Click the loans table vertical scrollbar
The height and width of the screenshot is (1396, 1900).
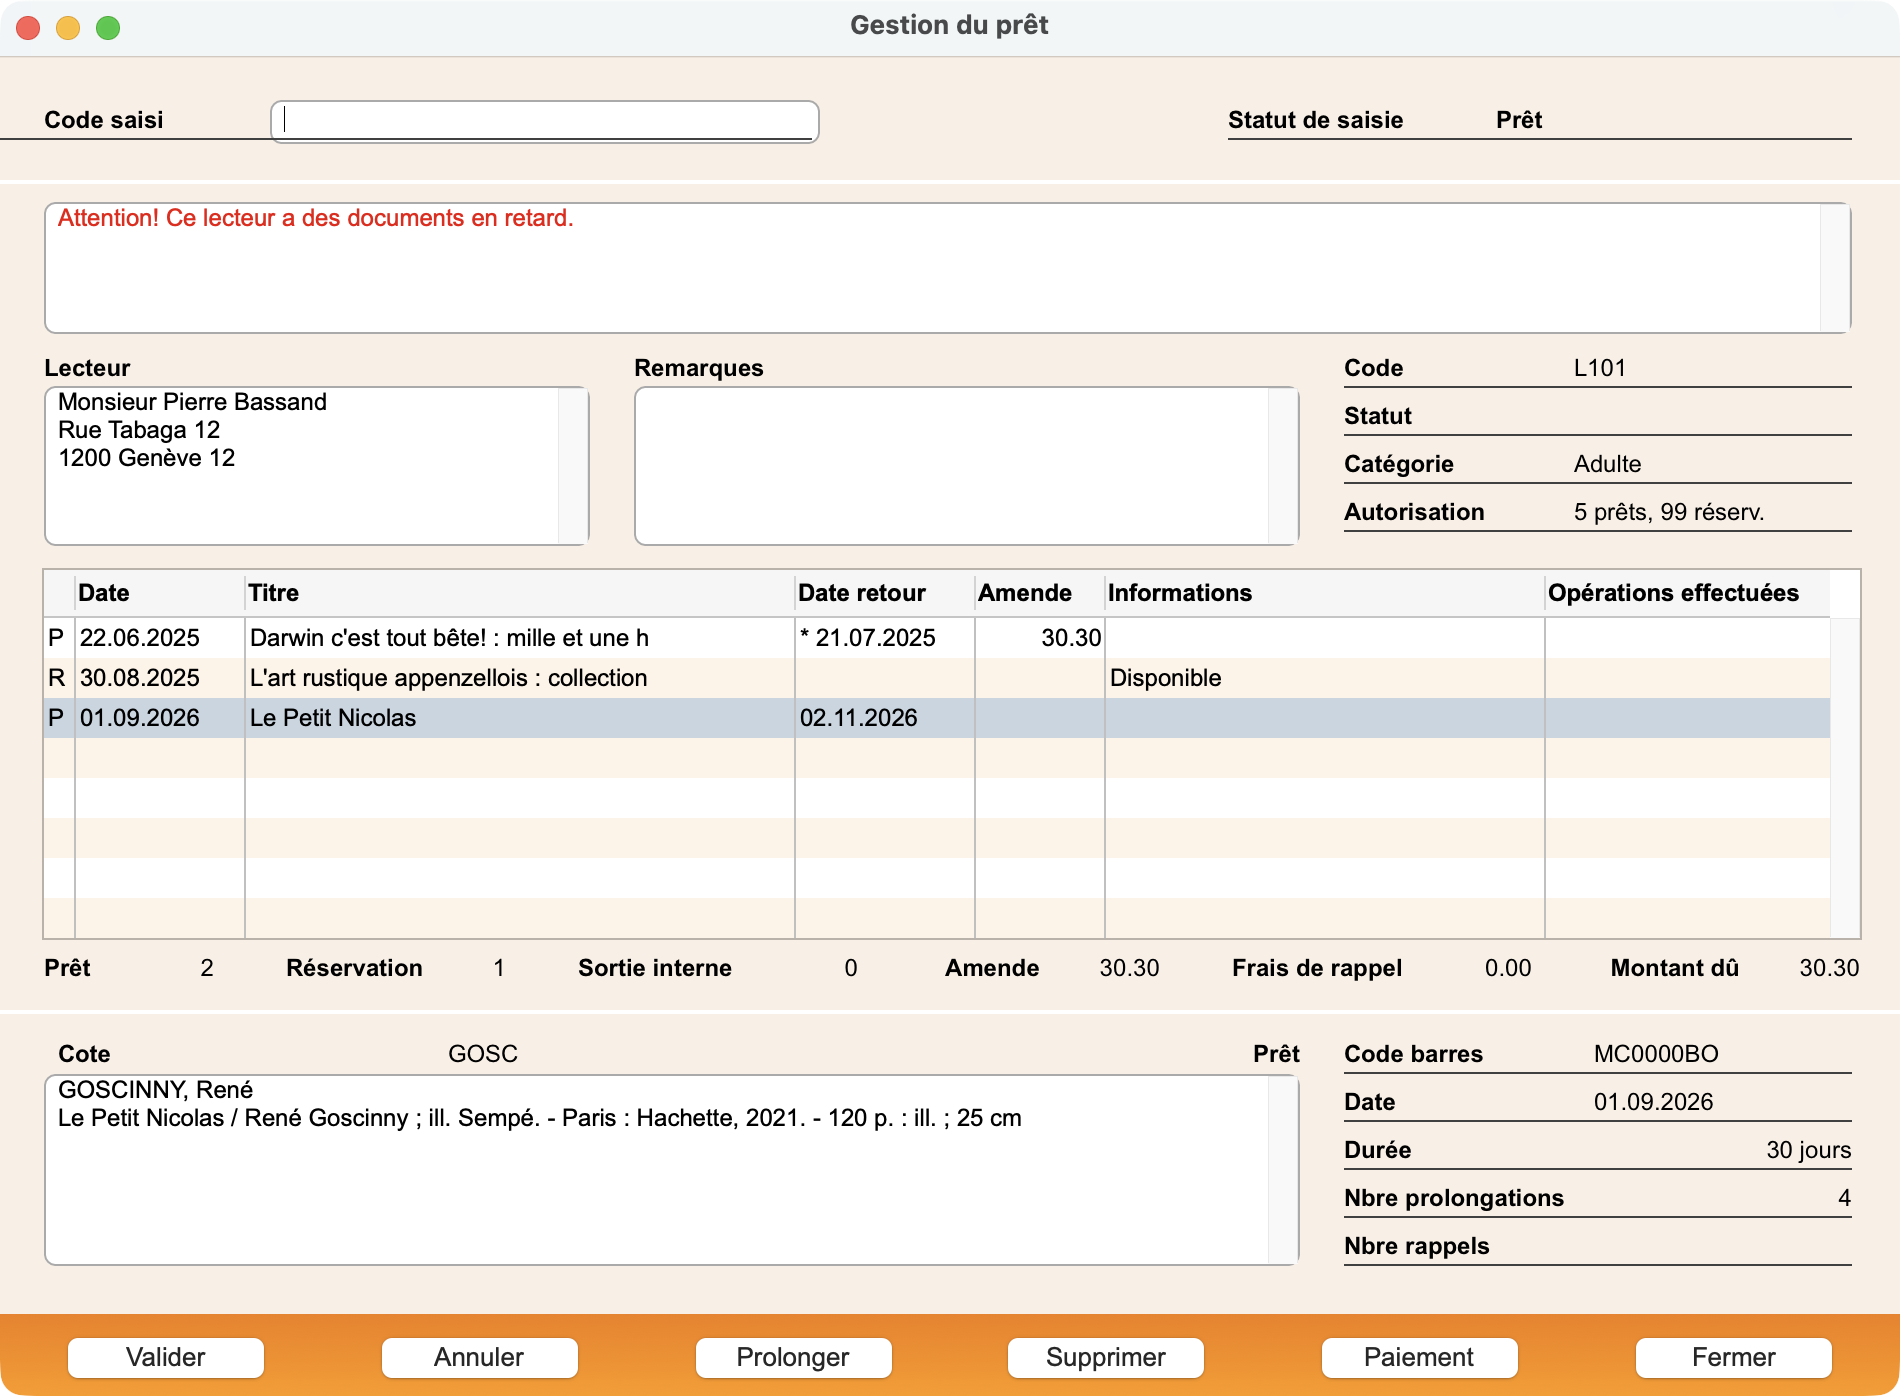(1845, 777)
